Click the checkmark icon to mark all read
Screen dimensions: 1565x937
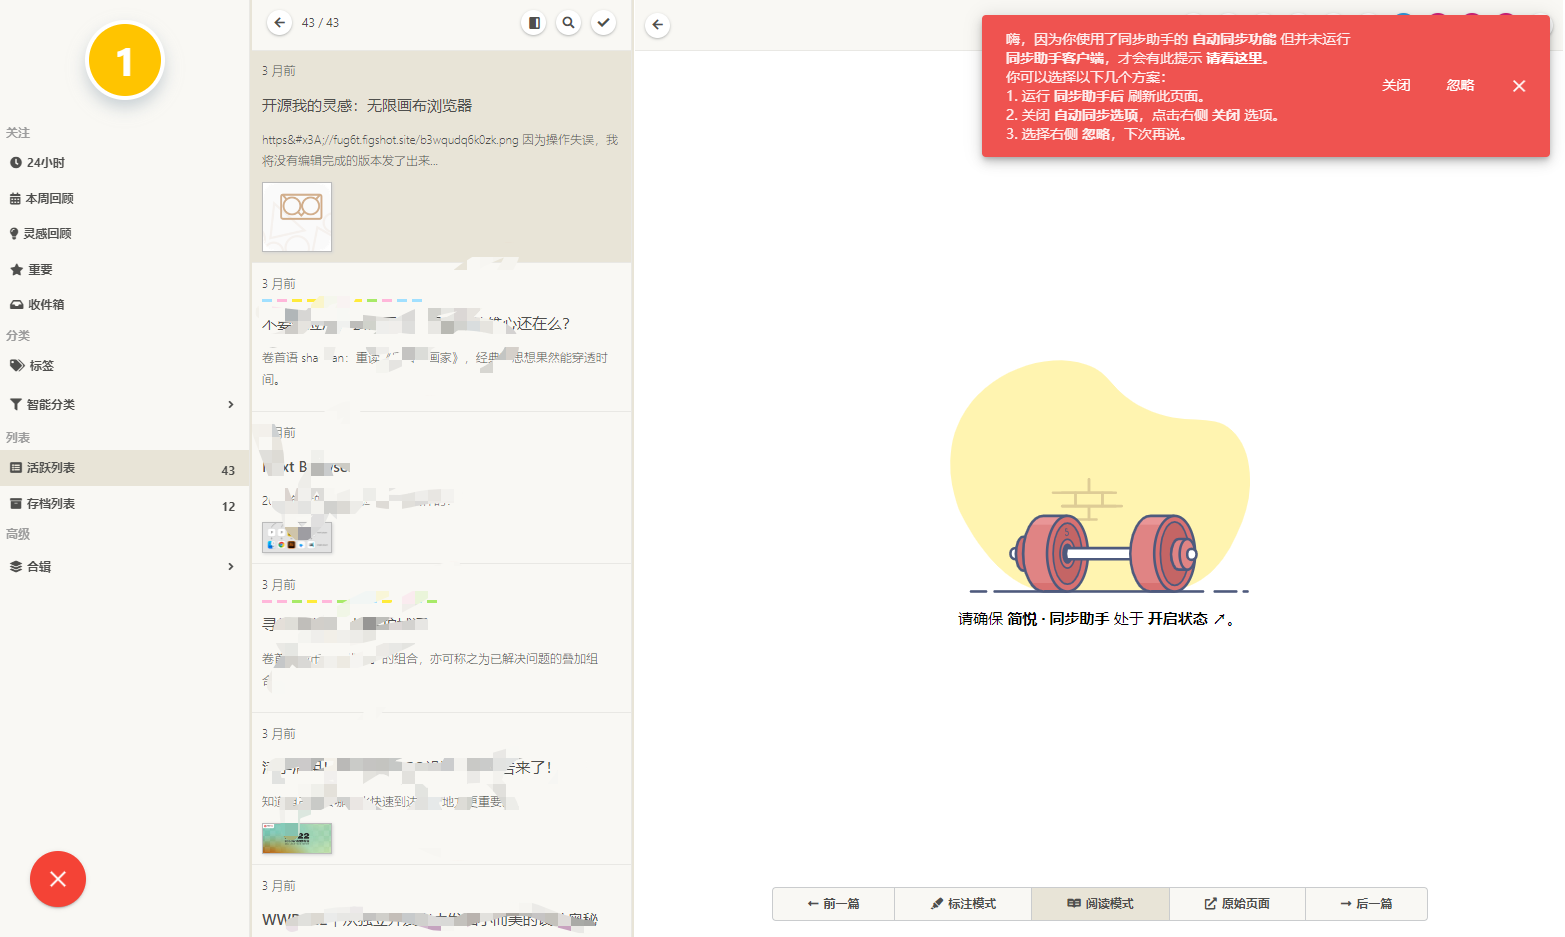(x=603, y=22)
